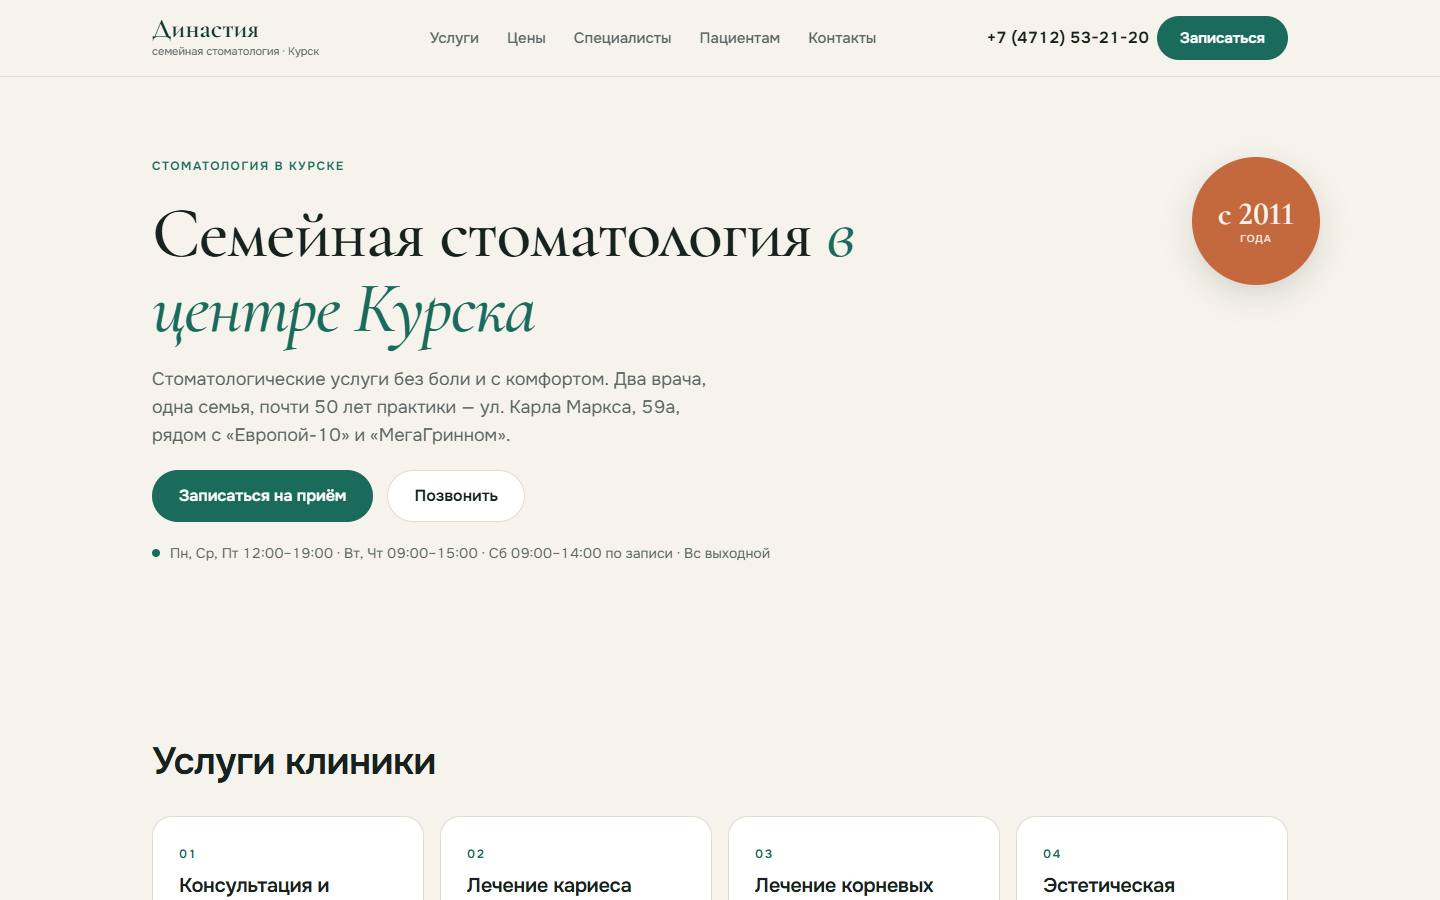The width and height of the screenshot is (1440, 900).
Task: Open the 01 Консультация service card
Action: (x=288, y=858)
